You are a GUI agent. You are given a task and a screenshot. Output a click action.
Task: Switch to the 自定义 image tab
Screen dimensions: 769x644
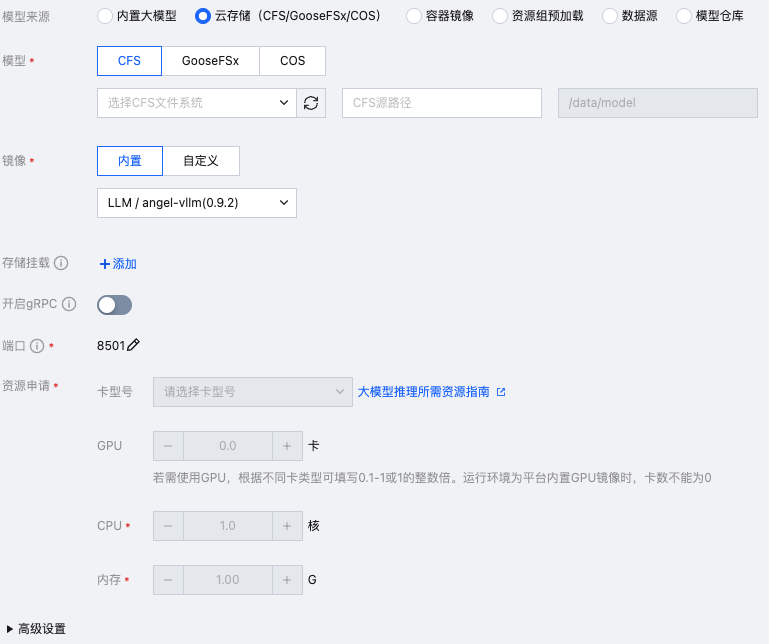pos(200,161)
